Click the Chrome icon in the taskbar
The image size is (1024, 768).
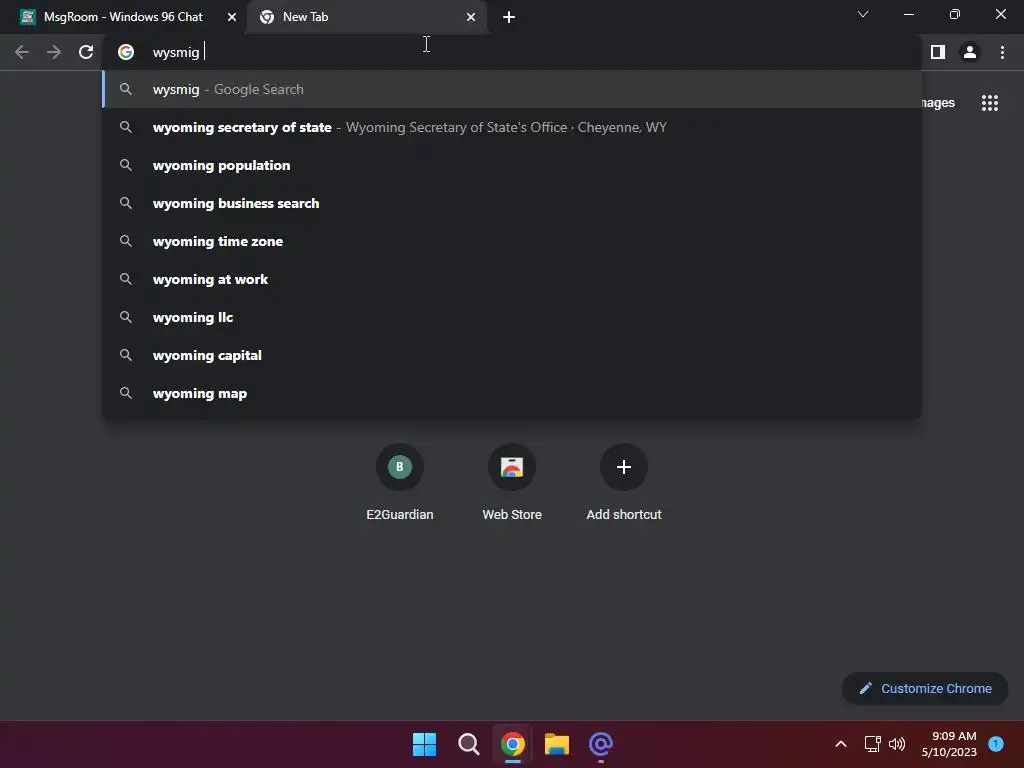click(513, 744)
